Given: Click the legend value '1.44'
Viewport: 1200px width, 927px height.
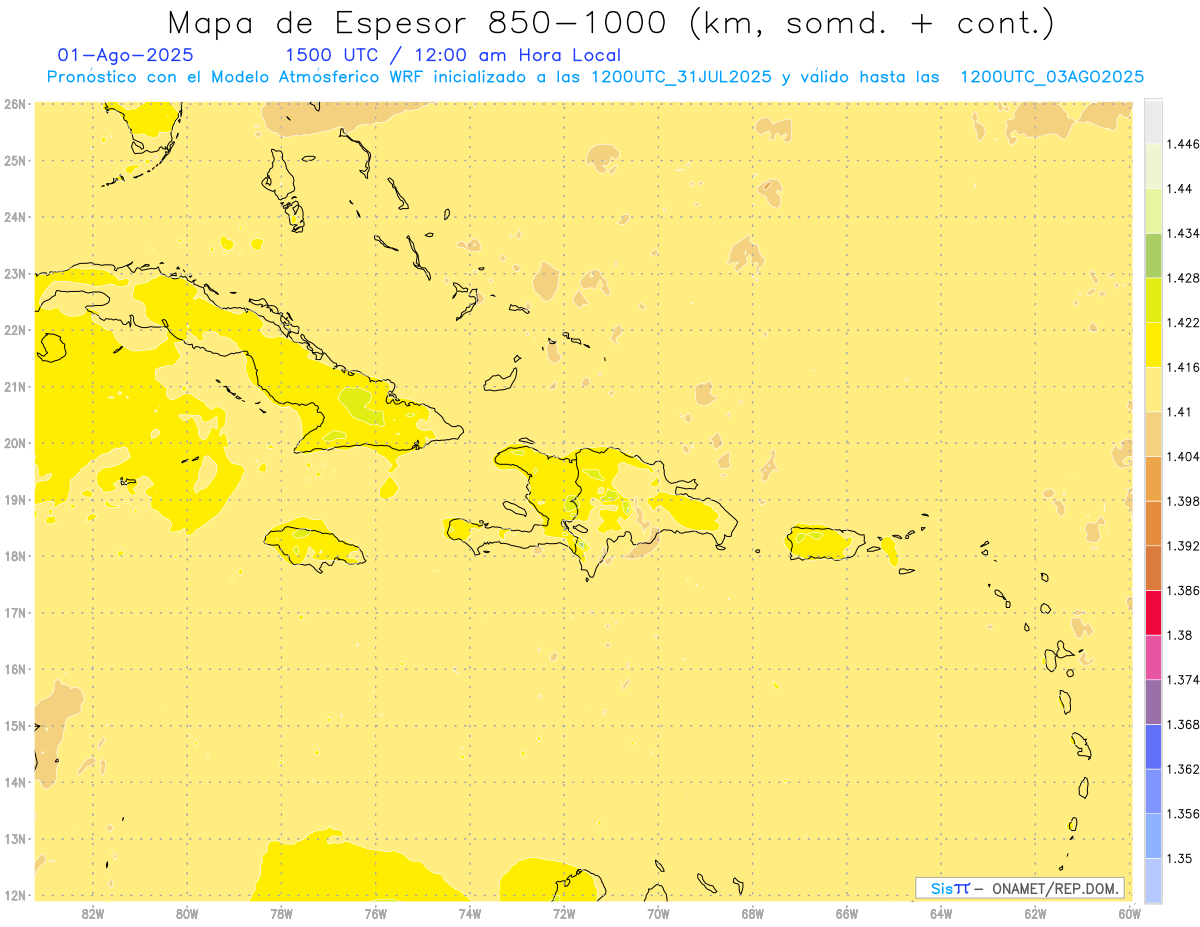Looking at the screenshot, I should 1178,189.
